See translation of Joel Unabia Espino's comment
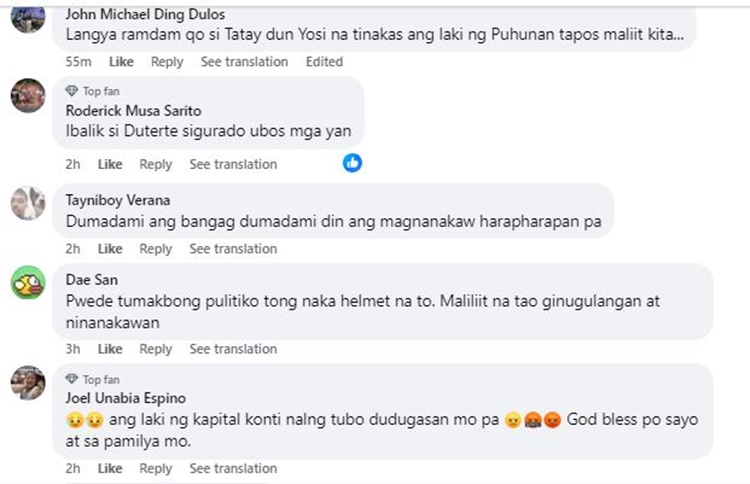750x484 pixels. tap(233, 468)
